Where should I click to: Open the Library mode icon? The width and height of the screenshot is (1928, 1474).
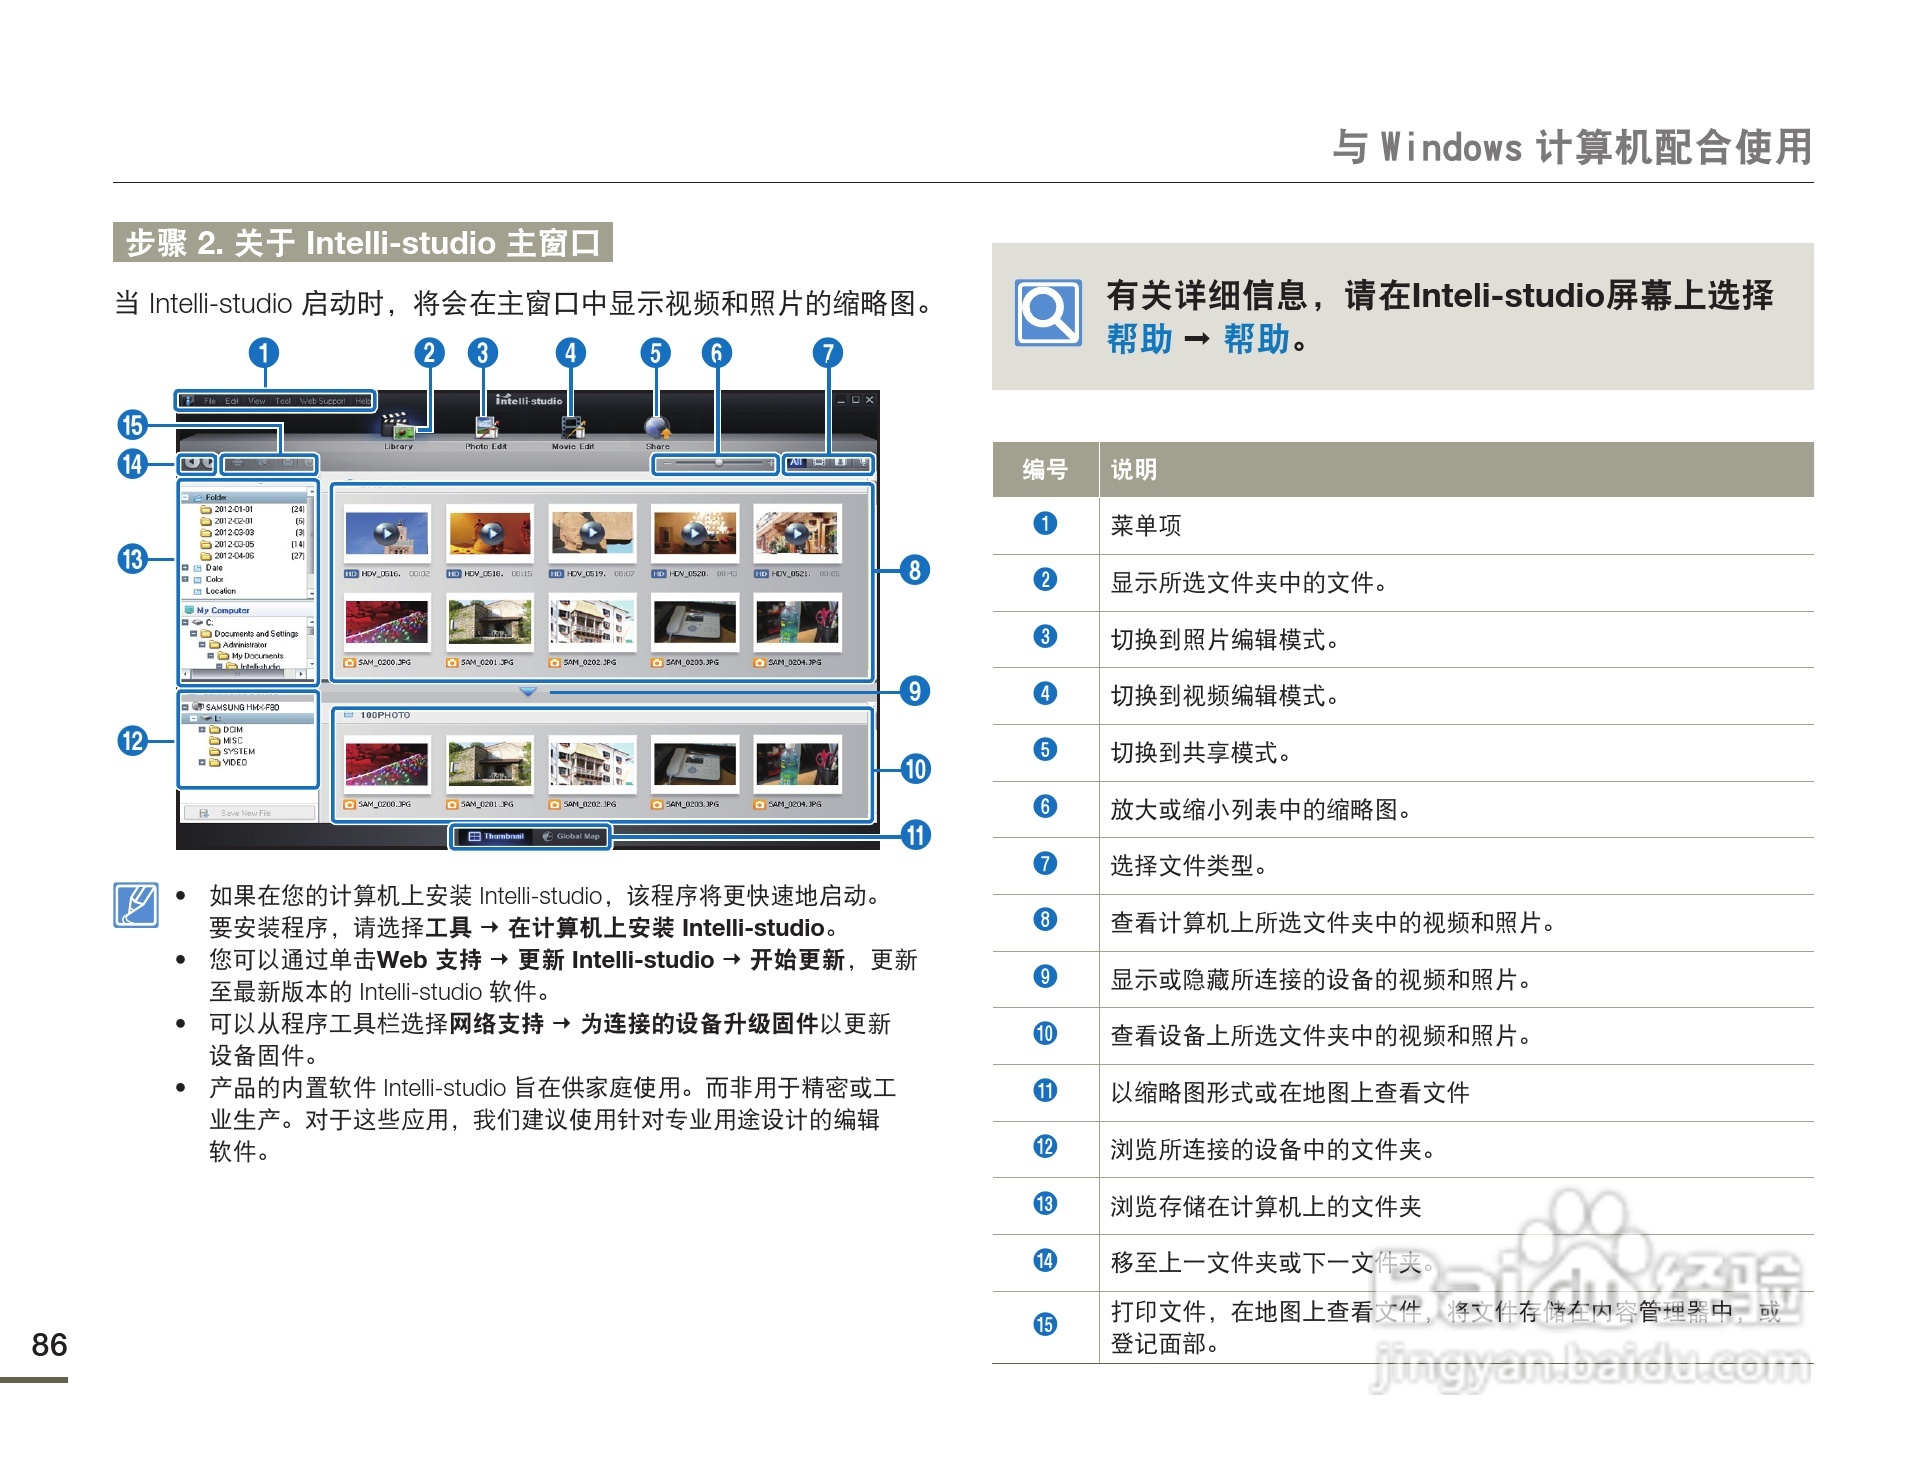[398, 428]
